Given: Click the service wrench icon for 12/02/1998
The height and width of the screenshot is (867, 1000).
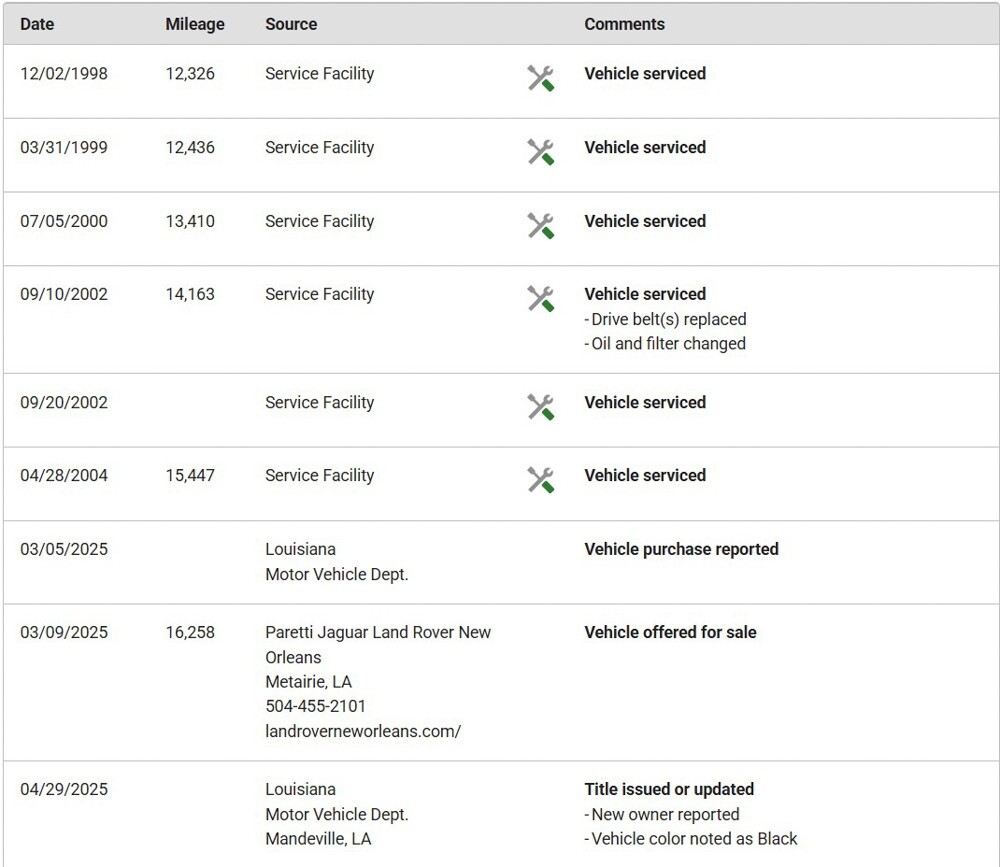Looking at the screenshot, I should (540, 78).
